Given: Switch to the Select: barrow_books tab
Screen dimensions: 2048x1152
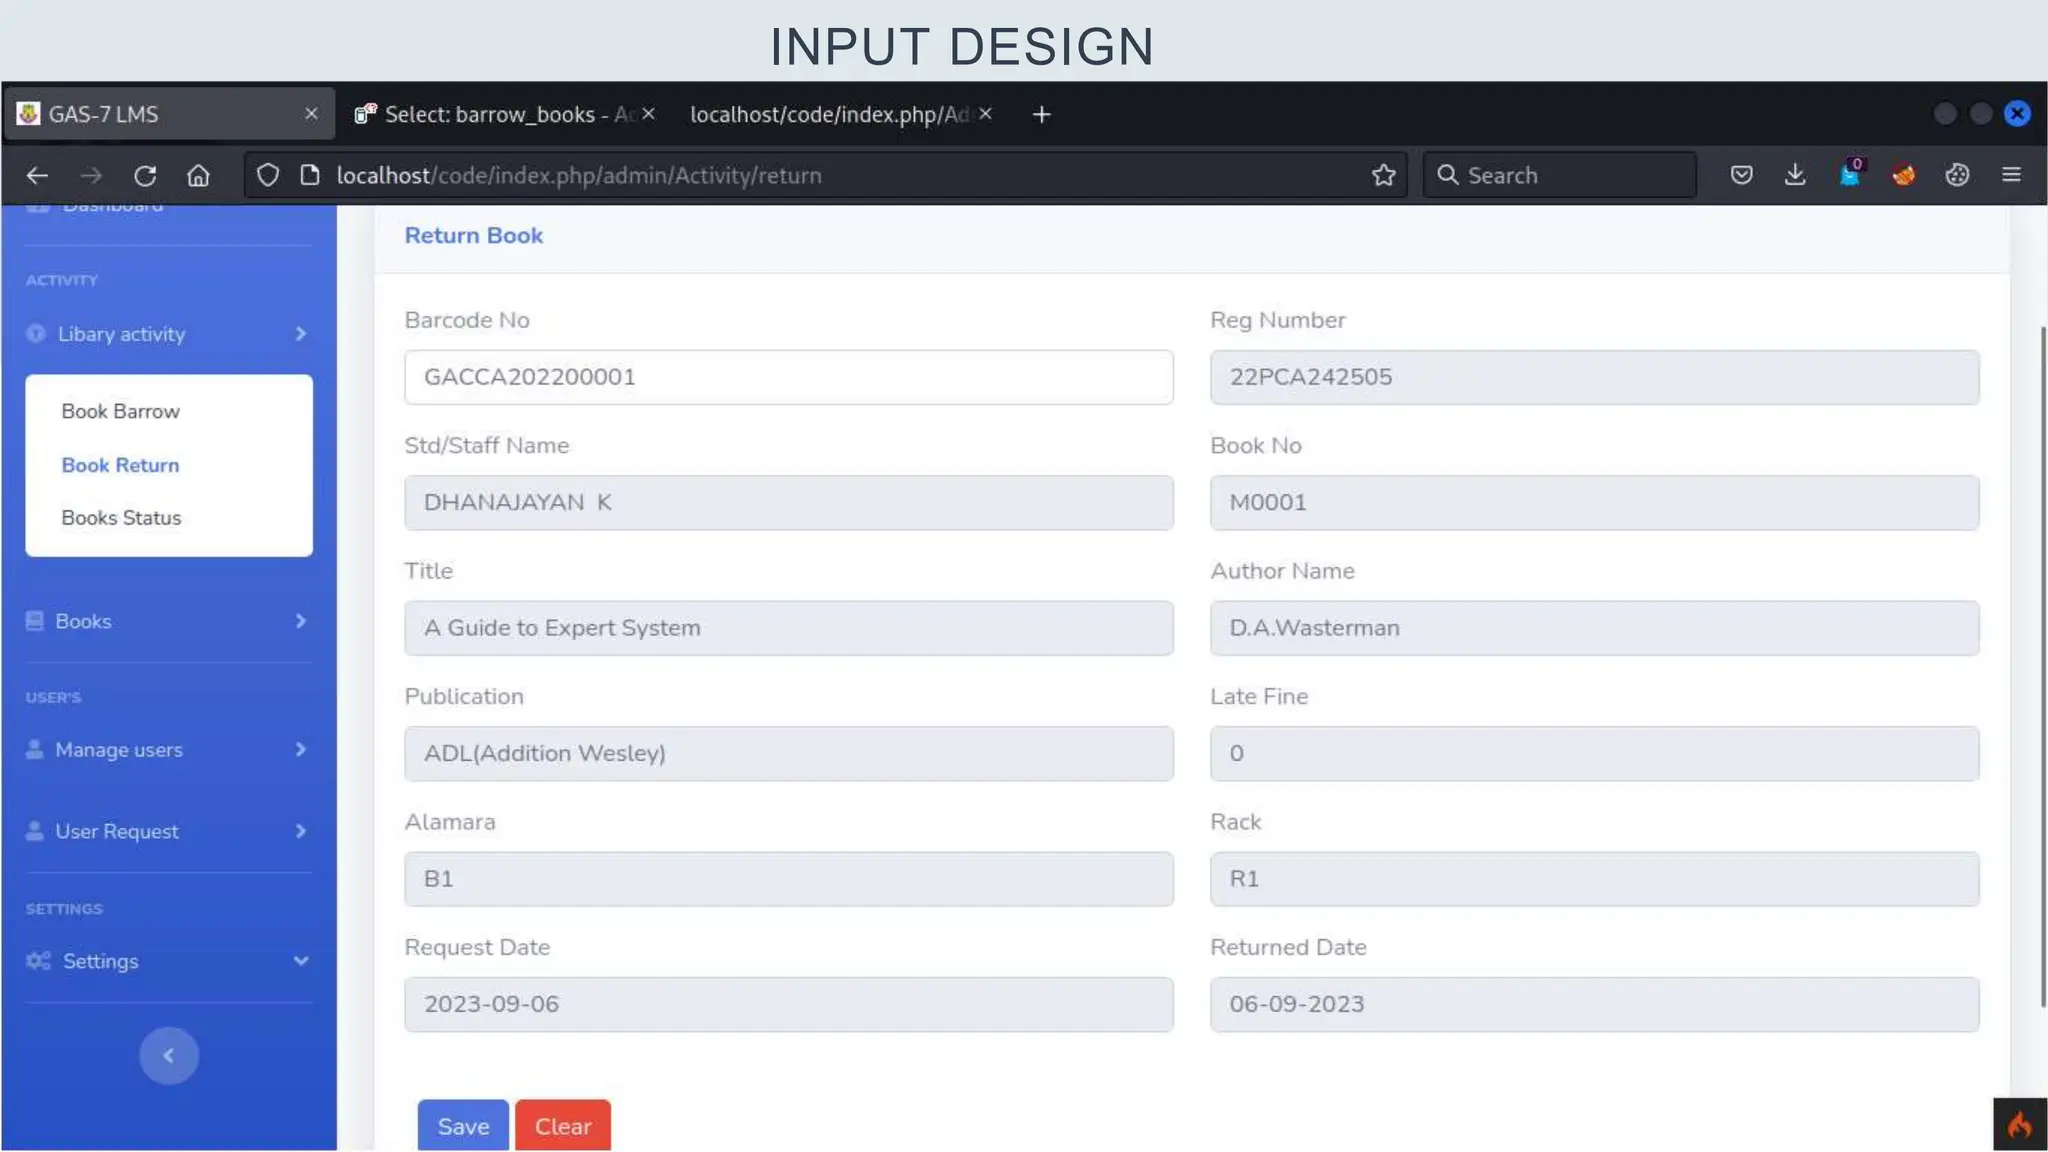Looking at the screenshot, I should (x=505, y=114).
